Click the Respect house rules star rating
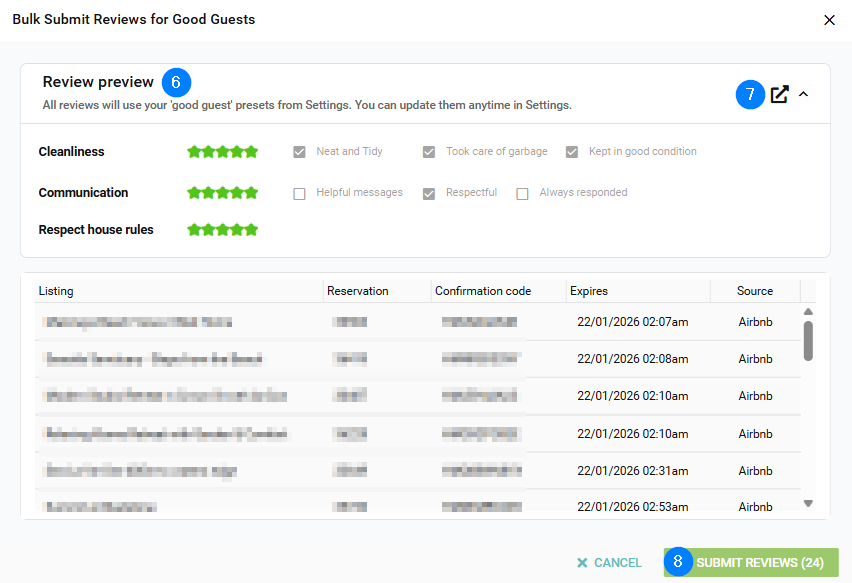Screen dimensions: 852x583 coord(223,230)
